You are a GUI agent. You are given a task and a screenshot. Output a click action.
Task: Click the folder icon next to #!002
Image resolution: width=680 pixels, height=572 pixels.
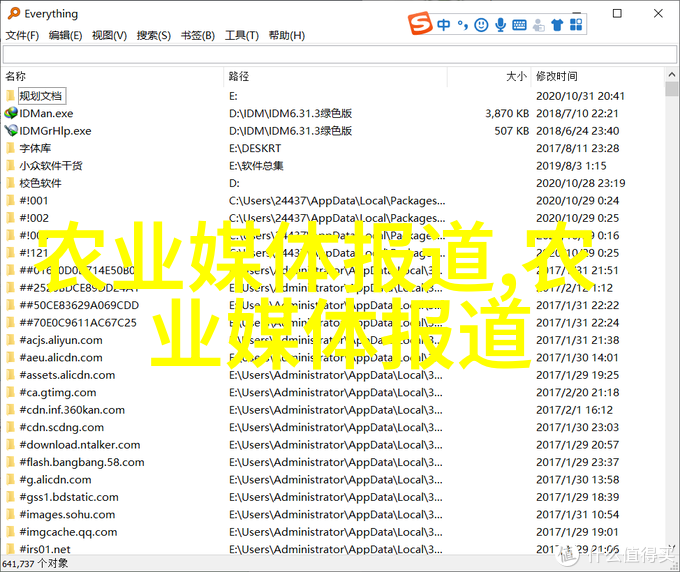pyautogui.click(x=11, y=218)
